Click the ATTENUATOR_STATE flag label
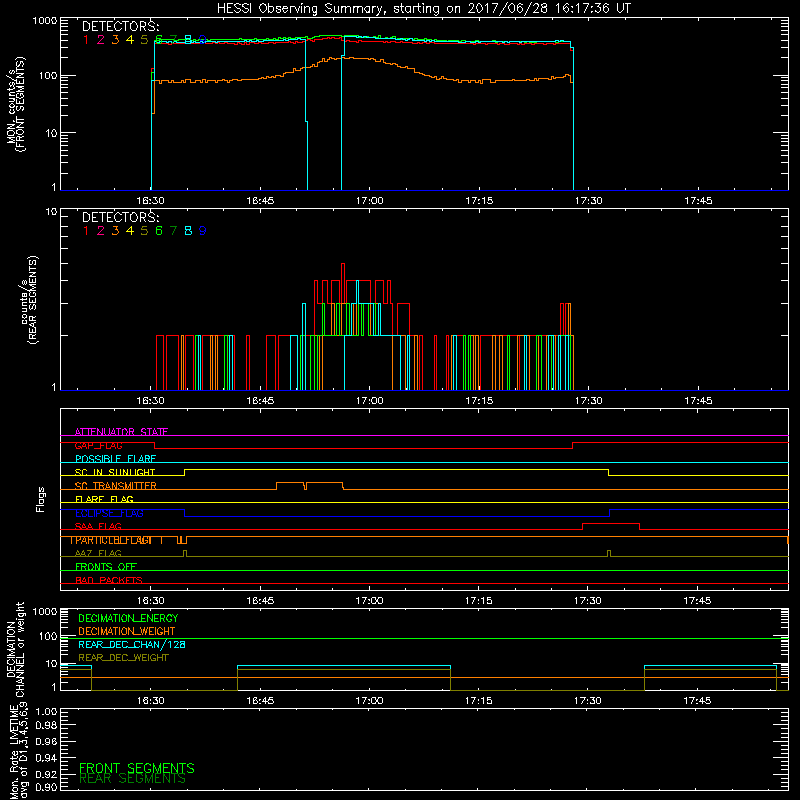800x800 pixels. click(121, 432)
